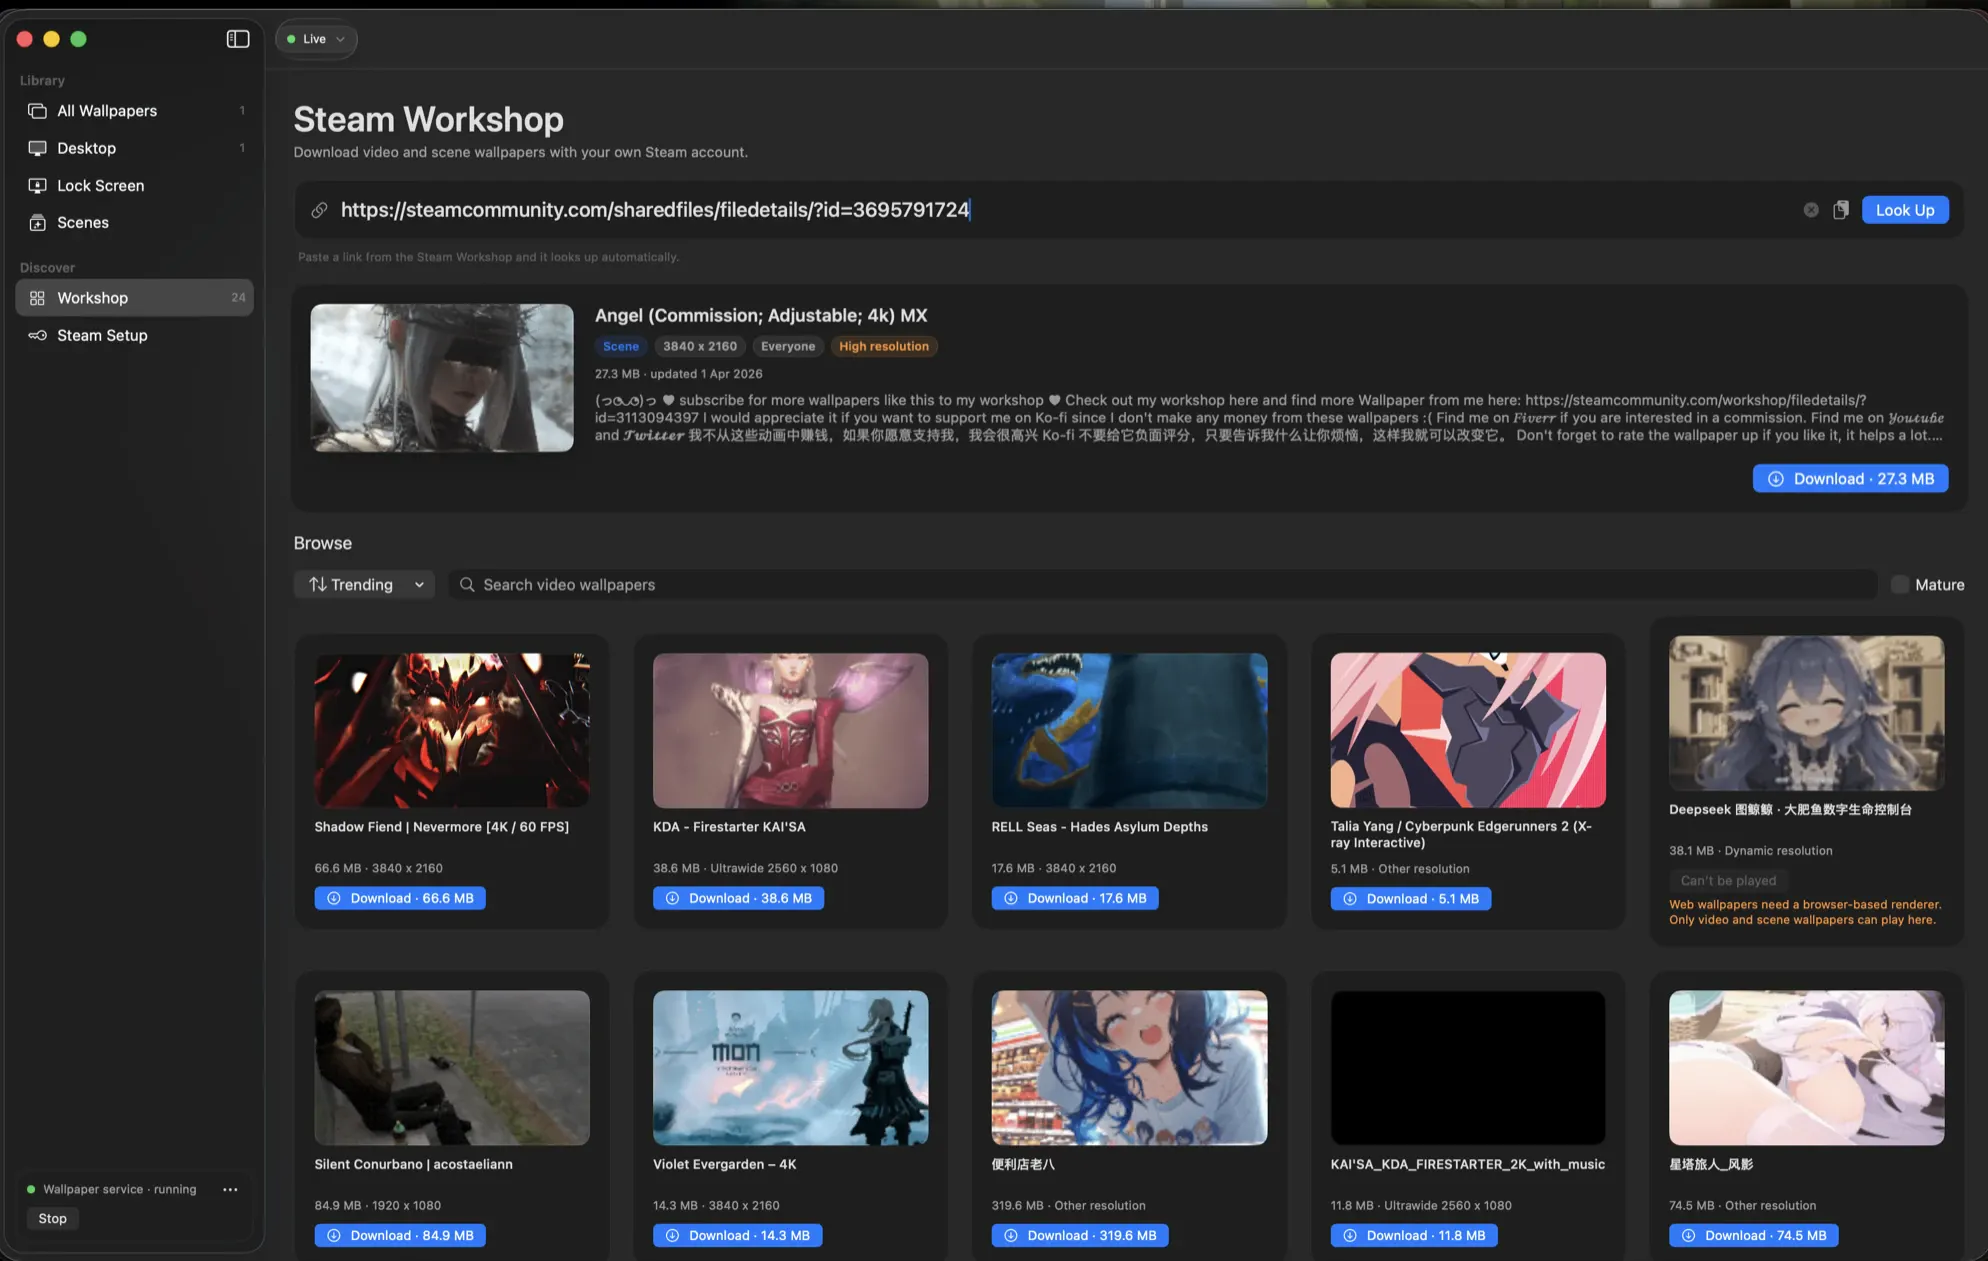Select Desktop in the sidebar

point(134,148)
